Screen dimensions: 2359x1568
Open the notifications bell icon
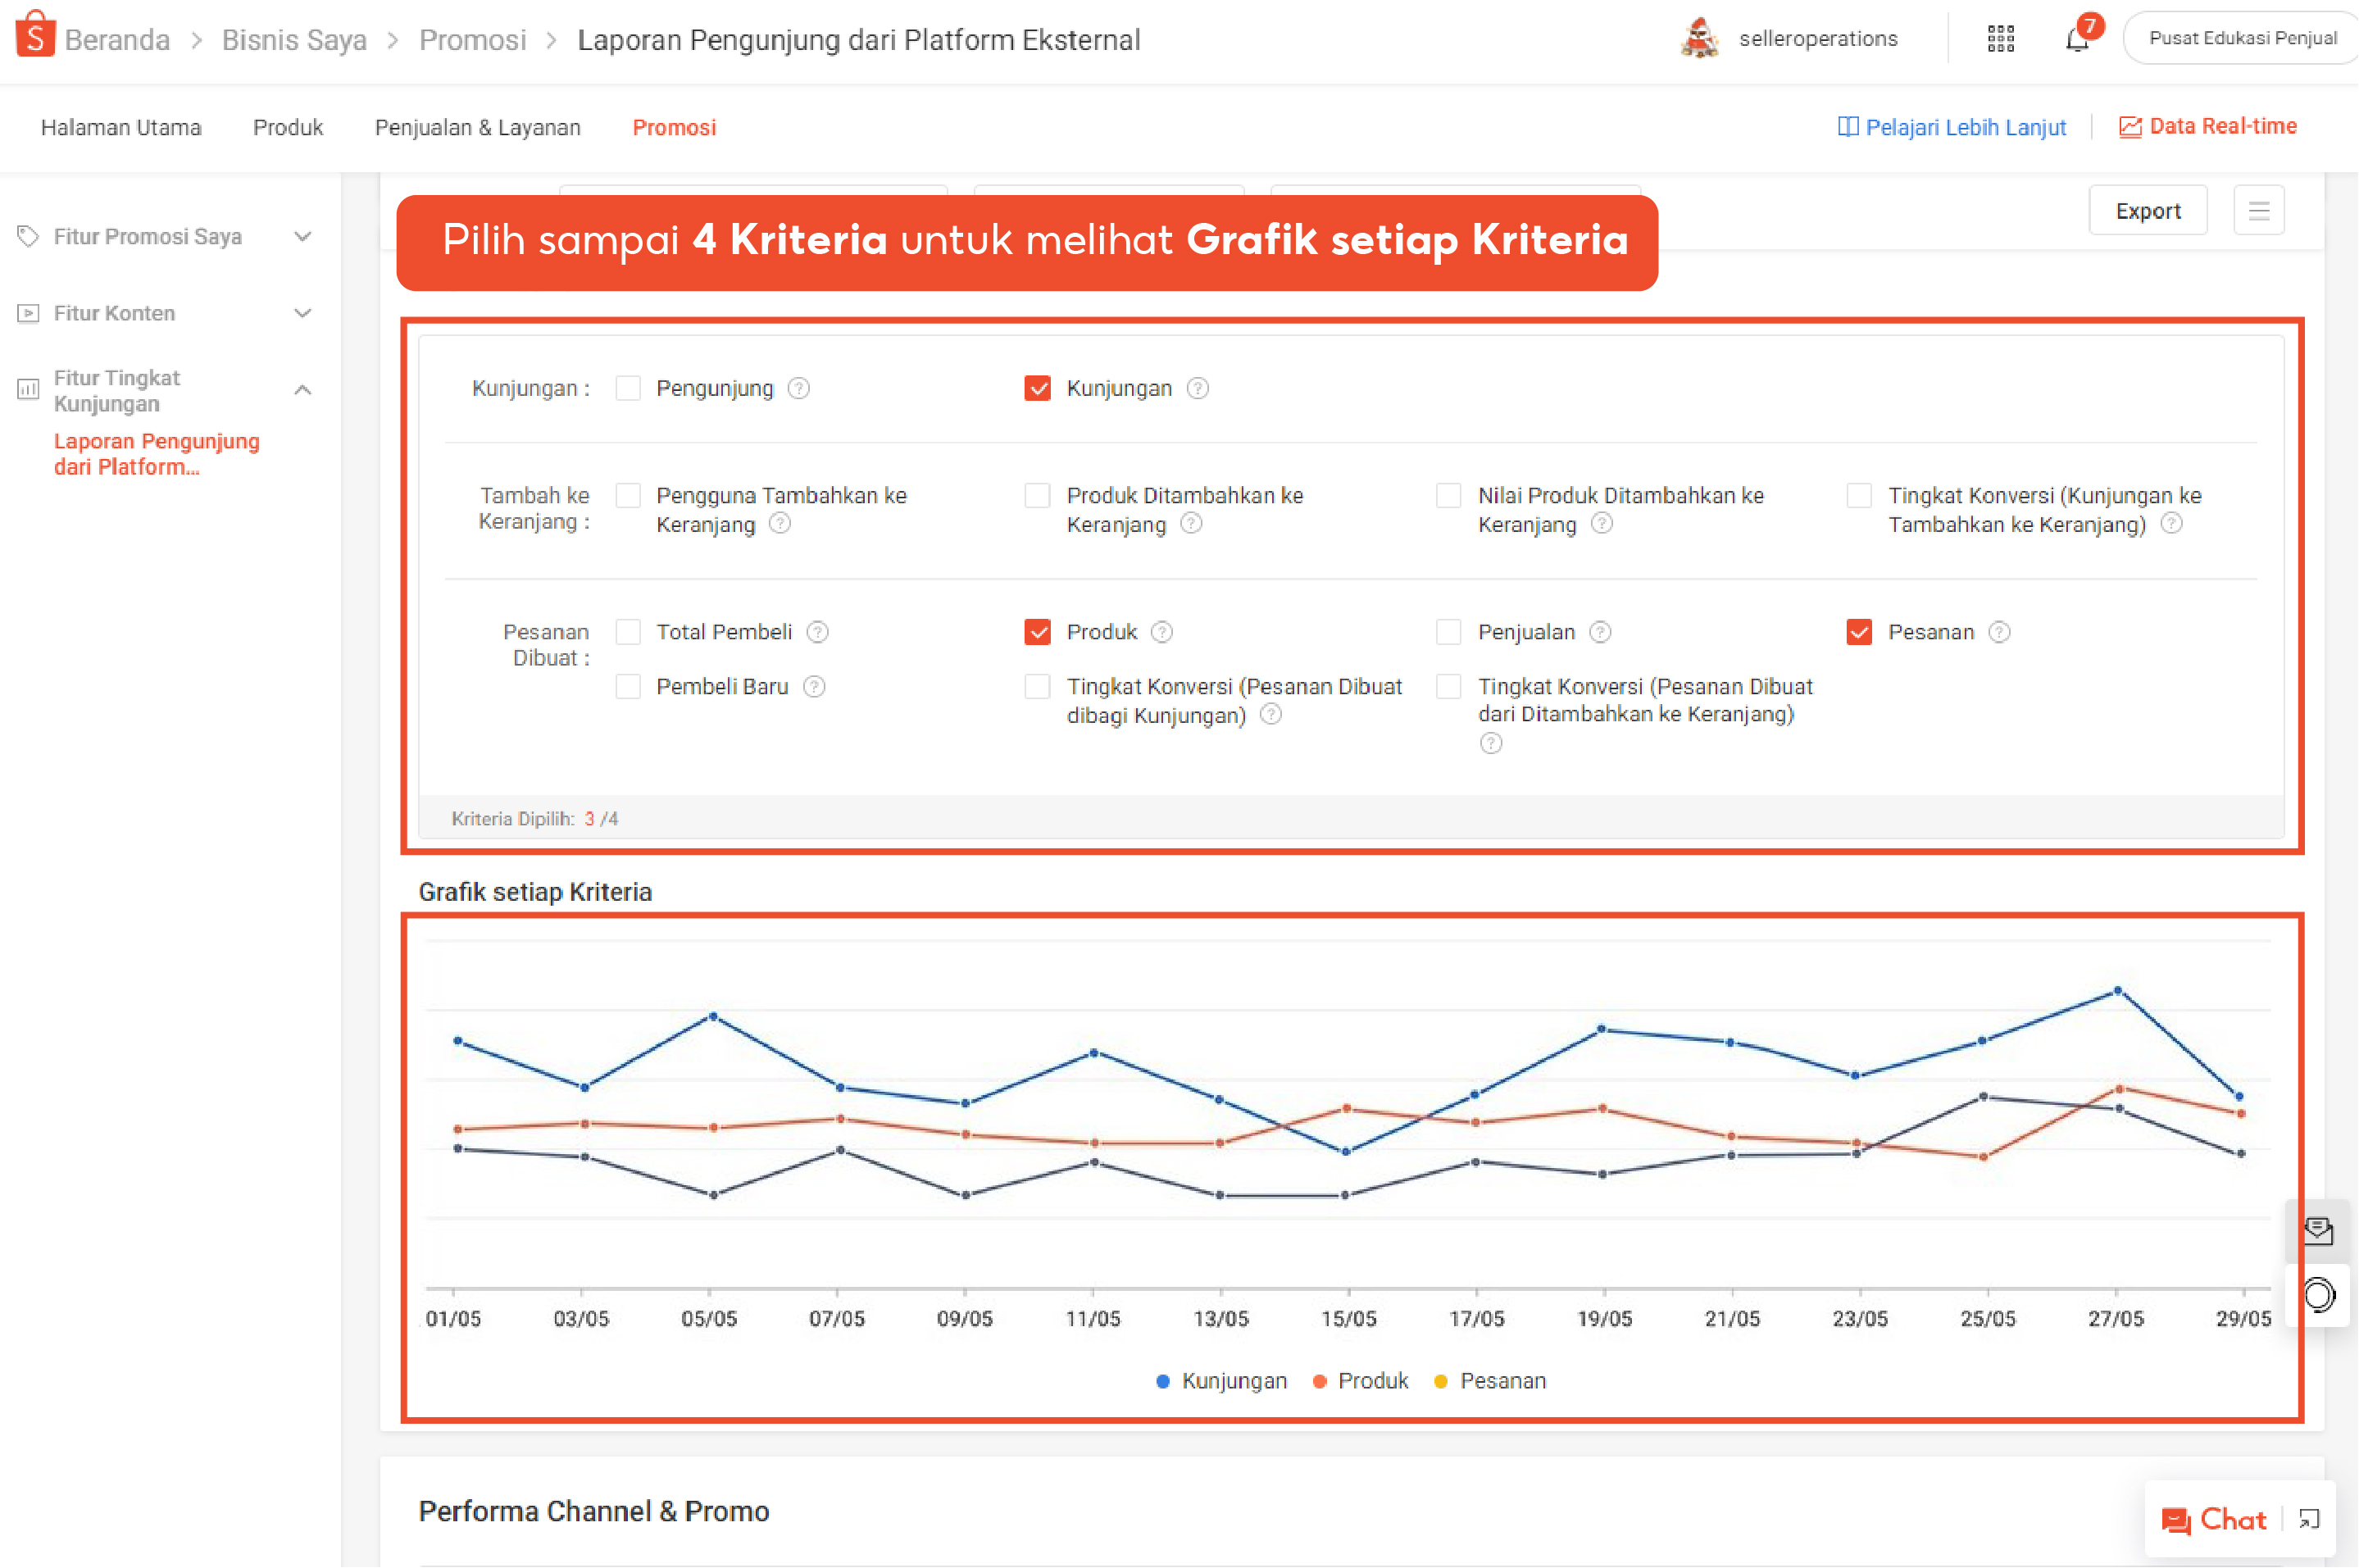click(2077, 40)
